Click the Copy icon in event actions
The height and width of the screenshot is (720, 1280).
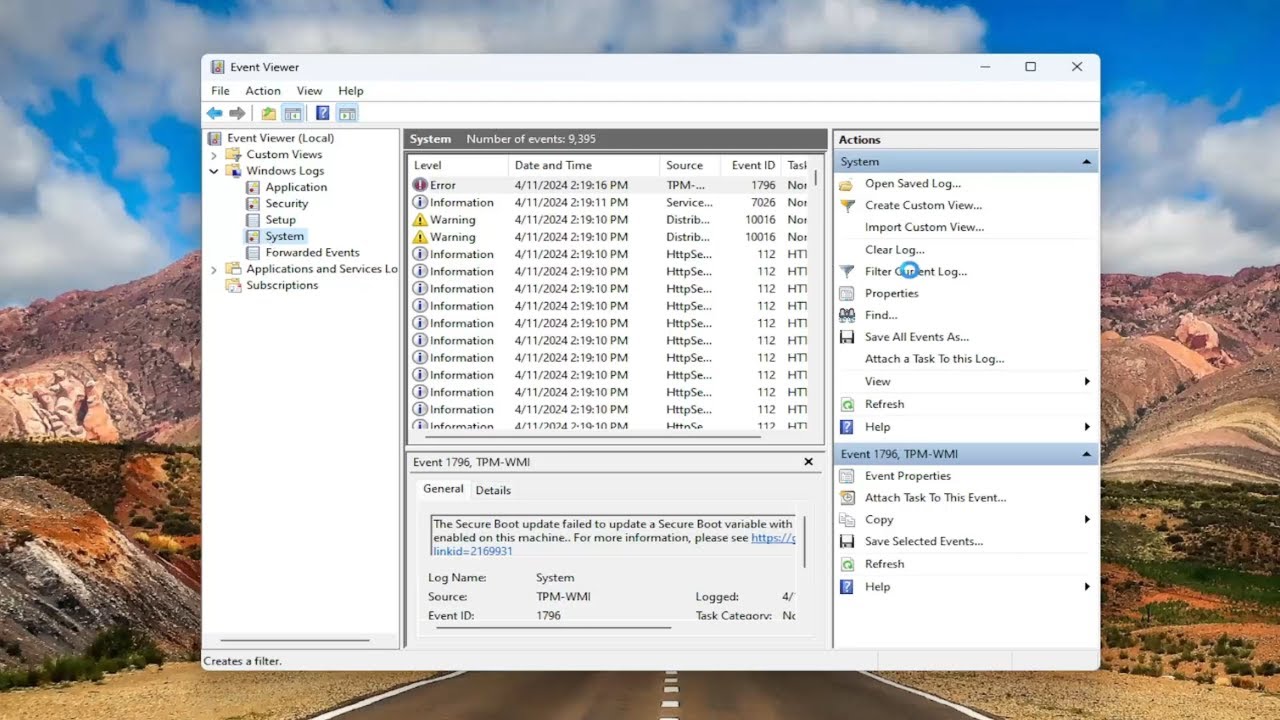point(846,520)
